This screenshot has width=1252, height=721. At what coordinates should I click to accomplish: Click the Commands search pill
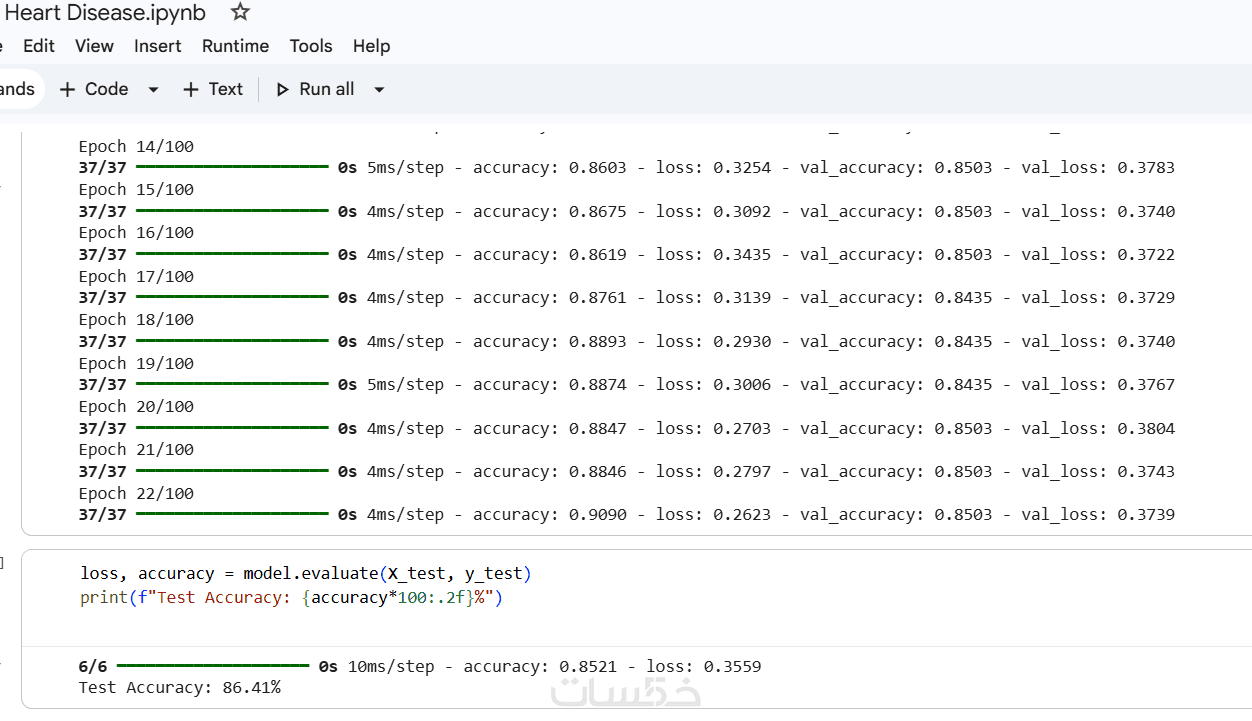pos(17,89)
